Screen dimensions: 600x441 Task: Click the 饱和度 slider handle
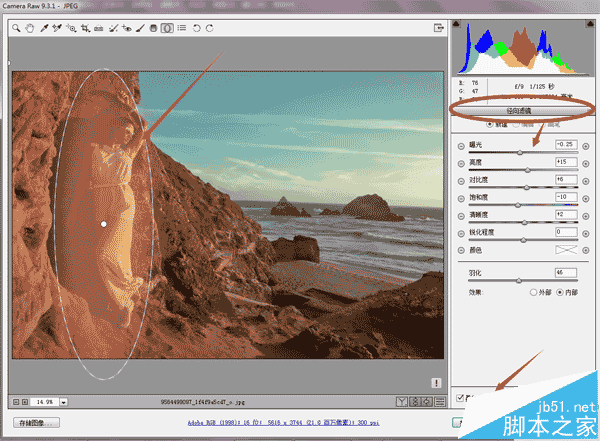tap(518, 205)
